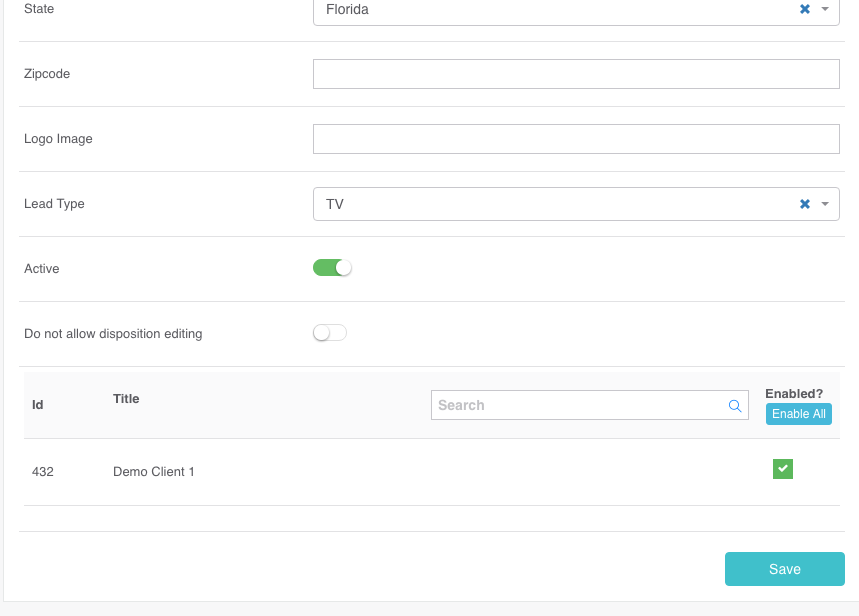Clear the Florida selection in State
Image resolution: width=859 pixels, height=616 pixels.
pos(804,9)
